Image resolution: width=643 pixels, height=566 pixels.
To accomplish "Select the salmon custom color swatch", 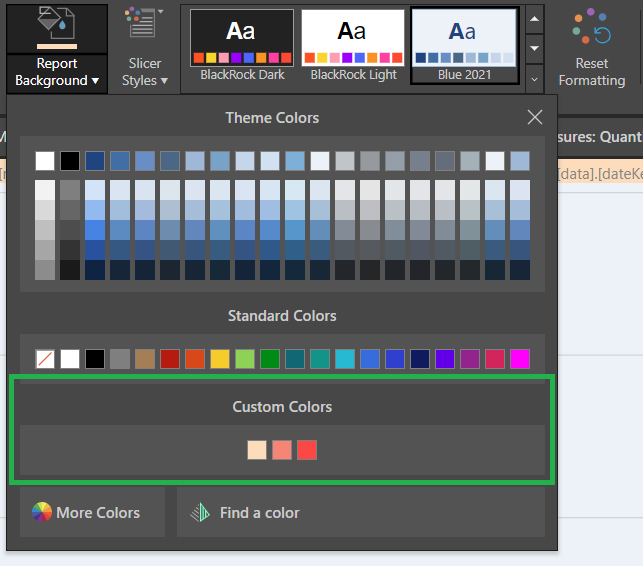I will click(282, 450).
